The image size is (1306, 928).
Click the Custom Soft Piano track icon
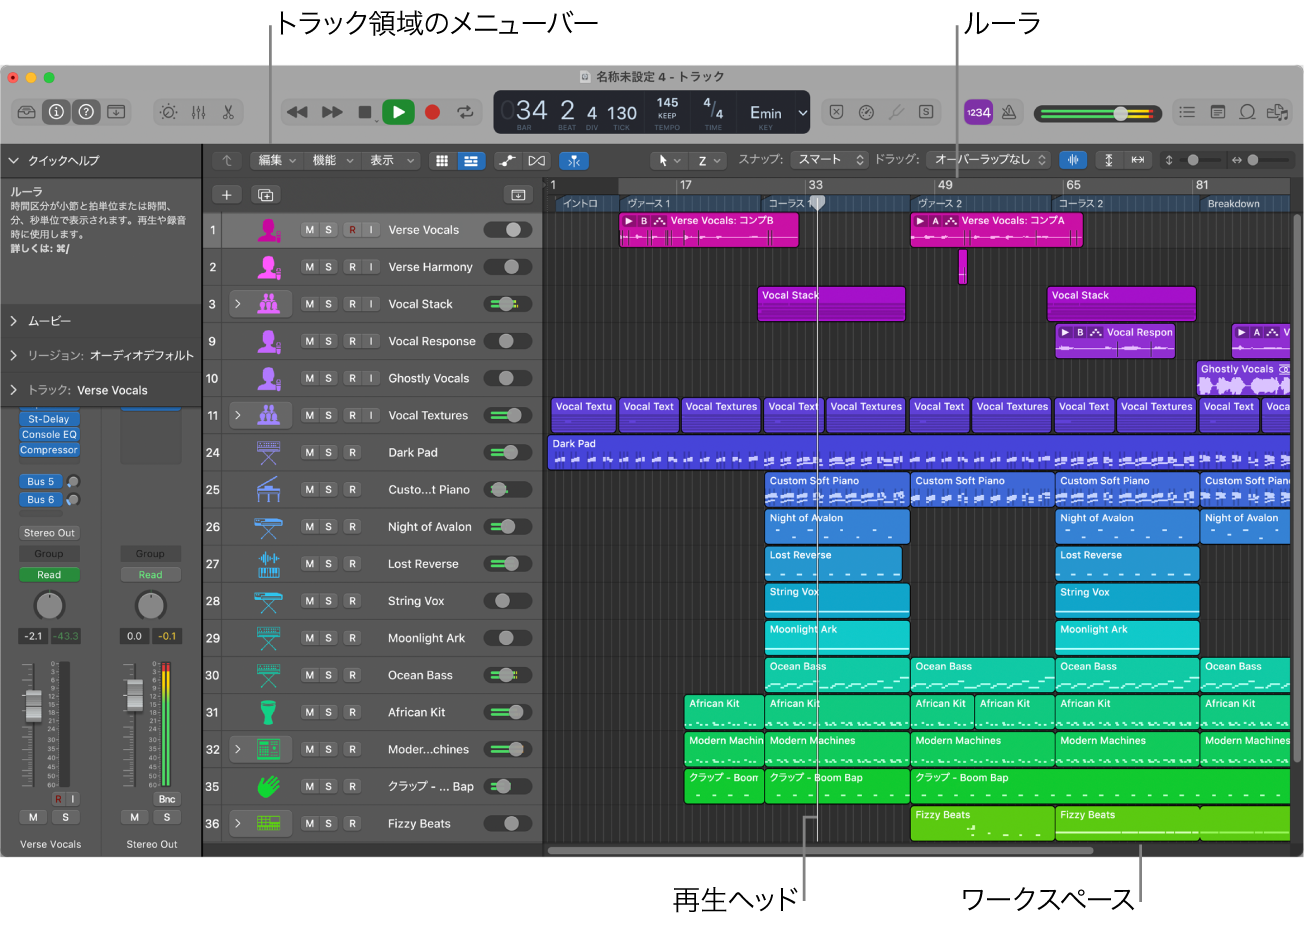click(x=268, y=490)
